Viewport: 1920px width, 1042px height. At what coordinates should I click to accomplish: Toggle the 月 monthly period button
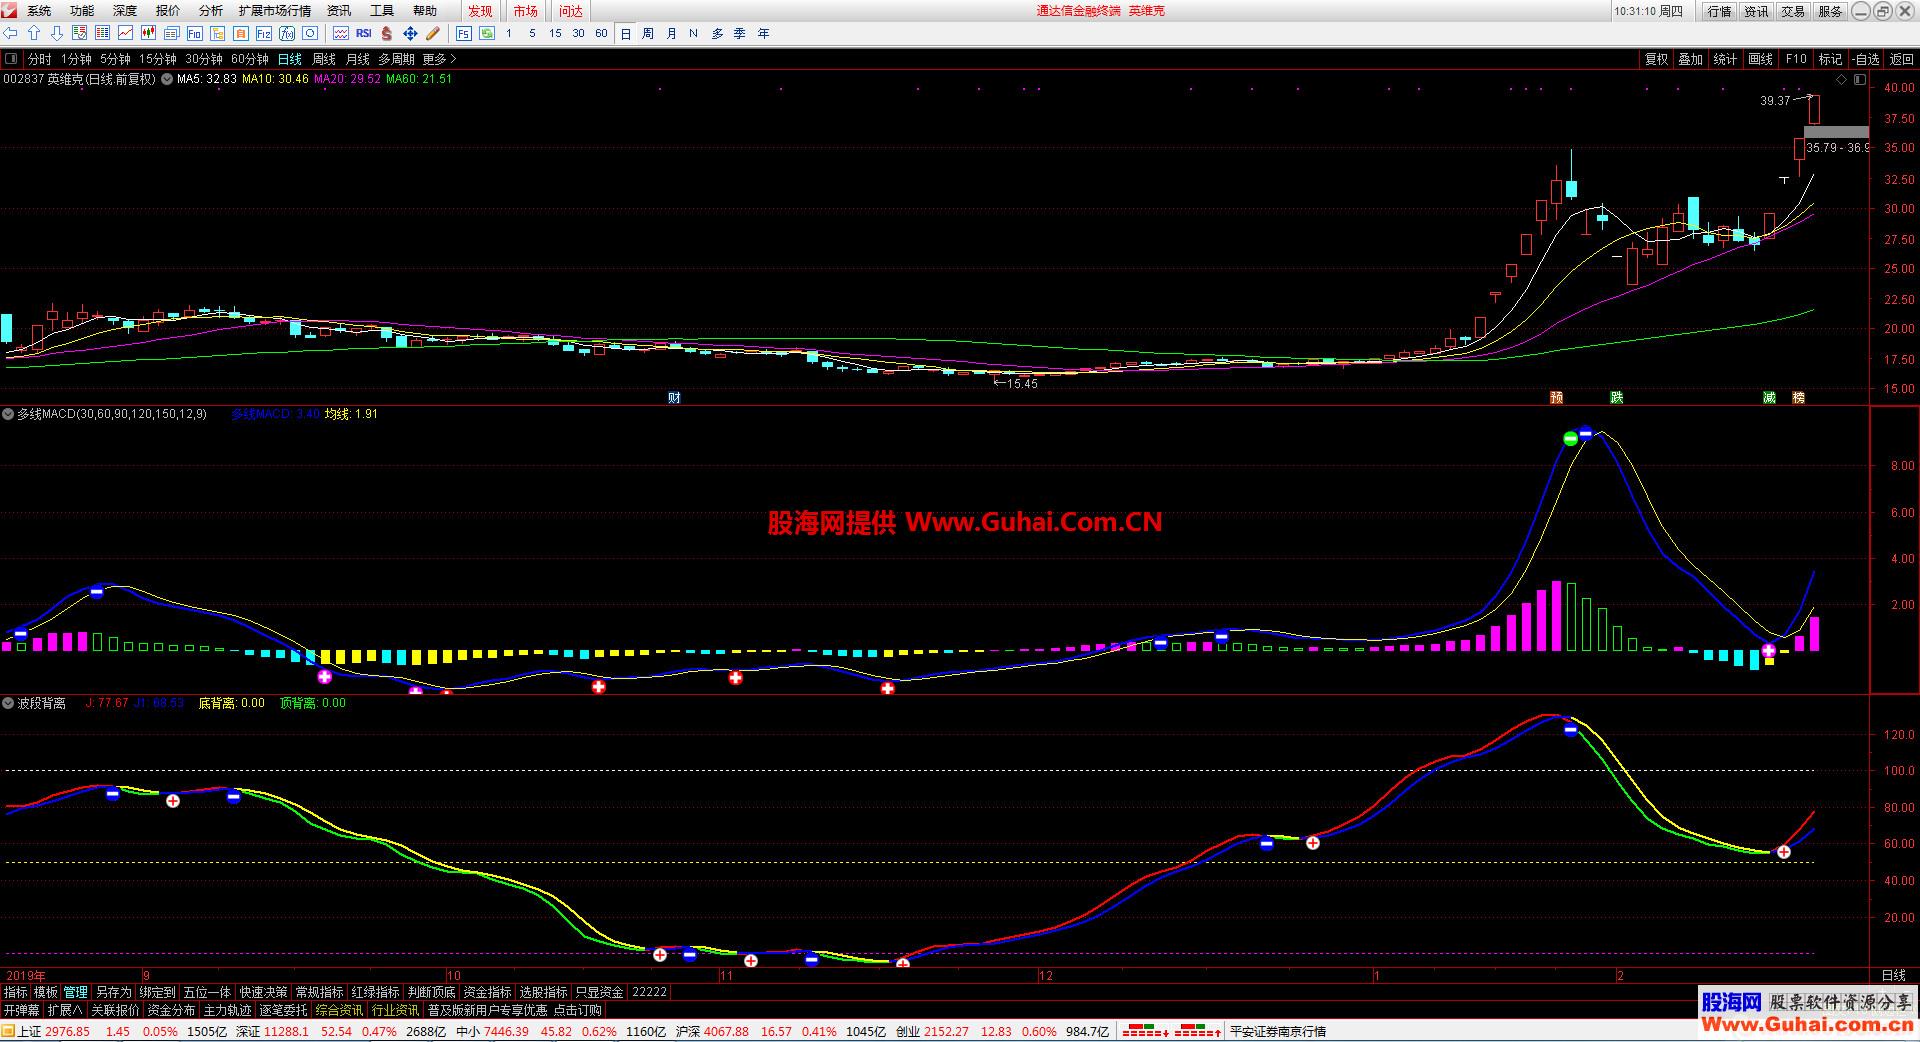[671, 34]
